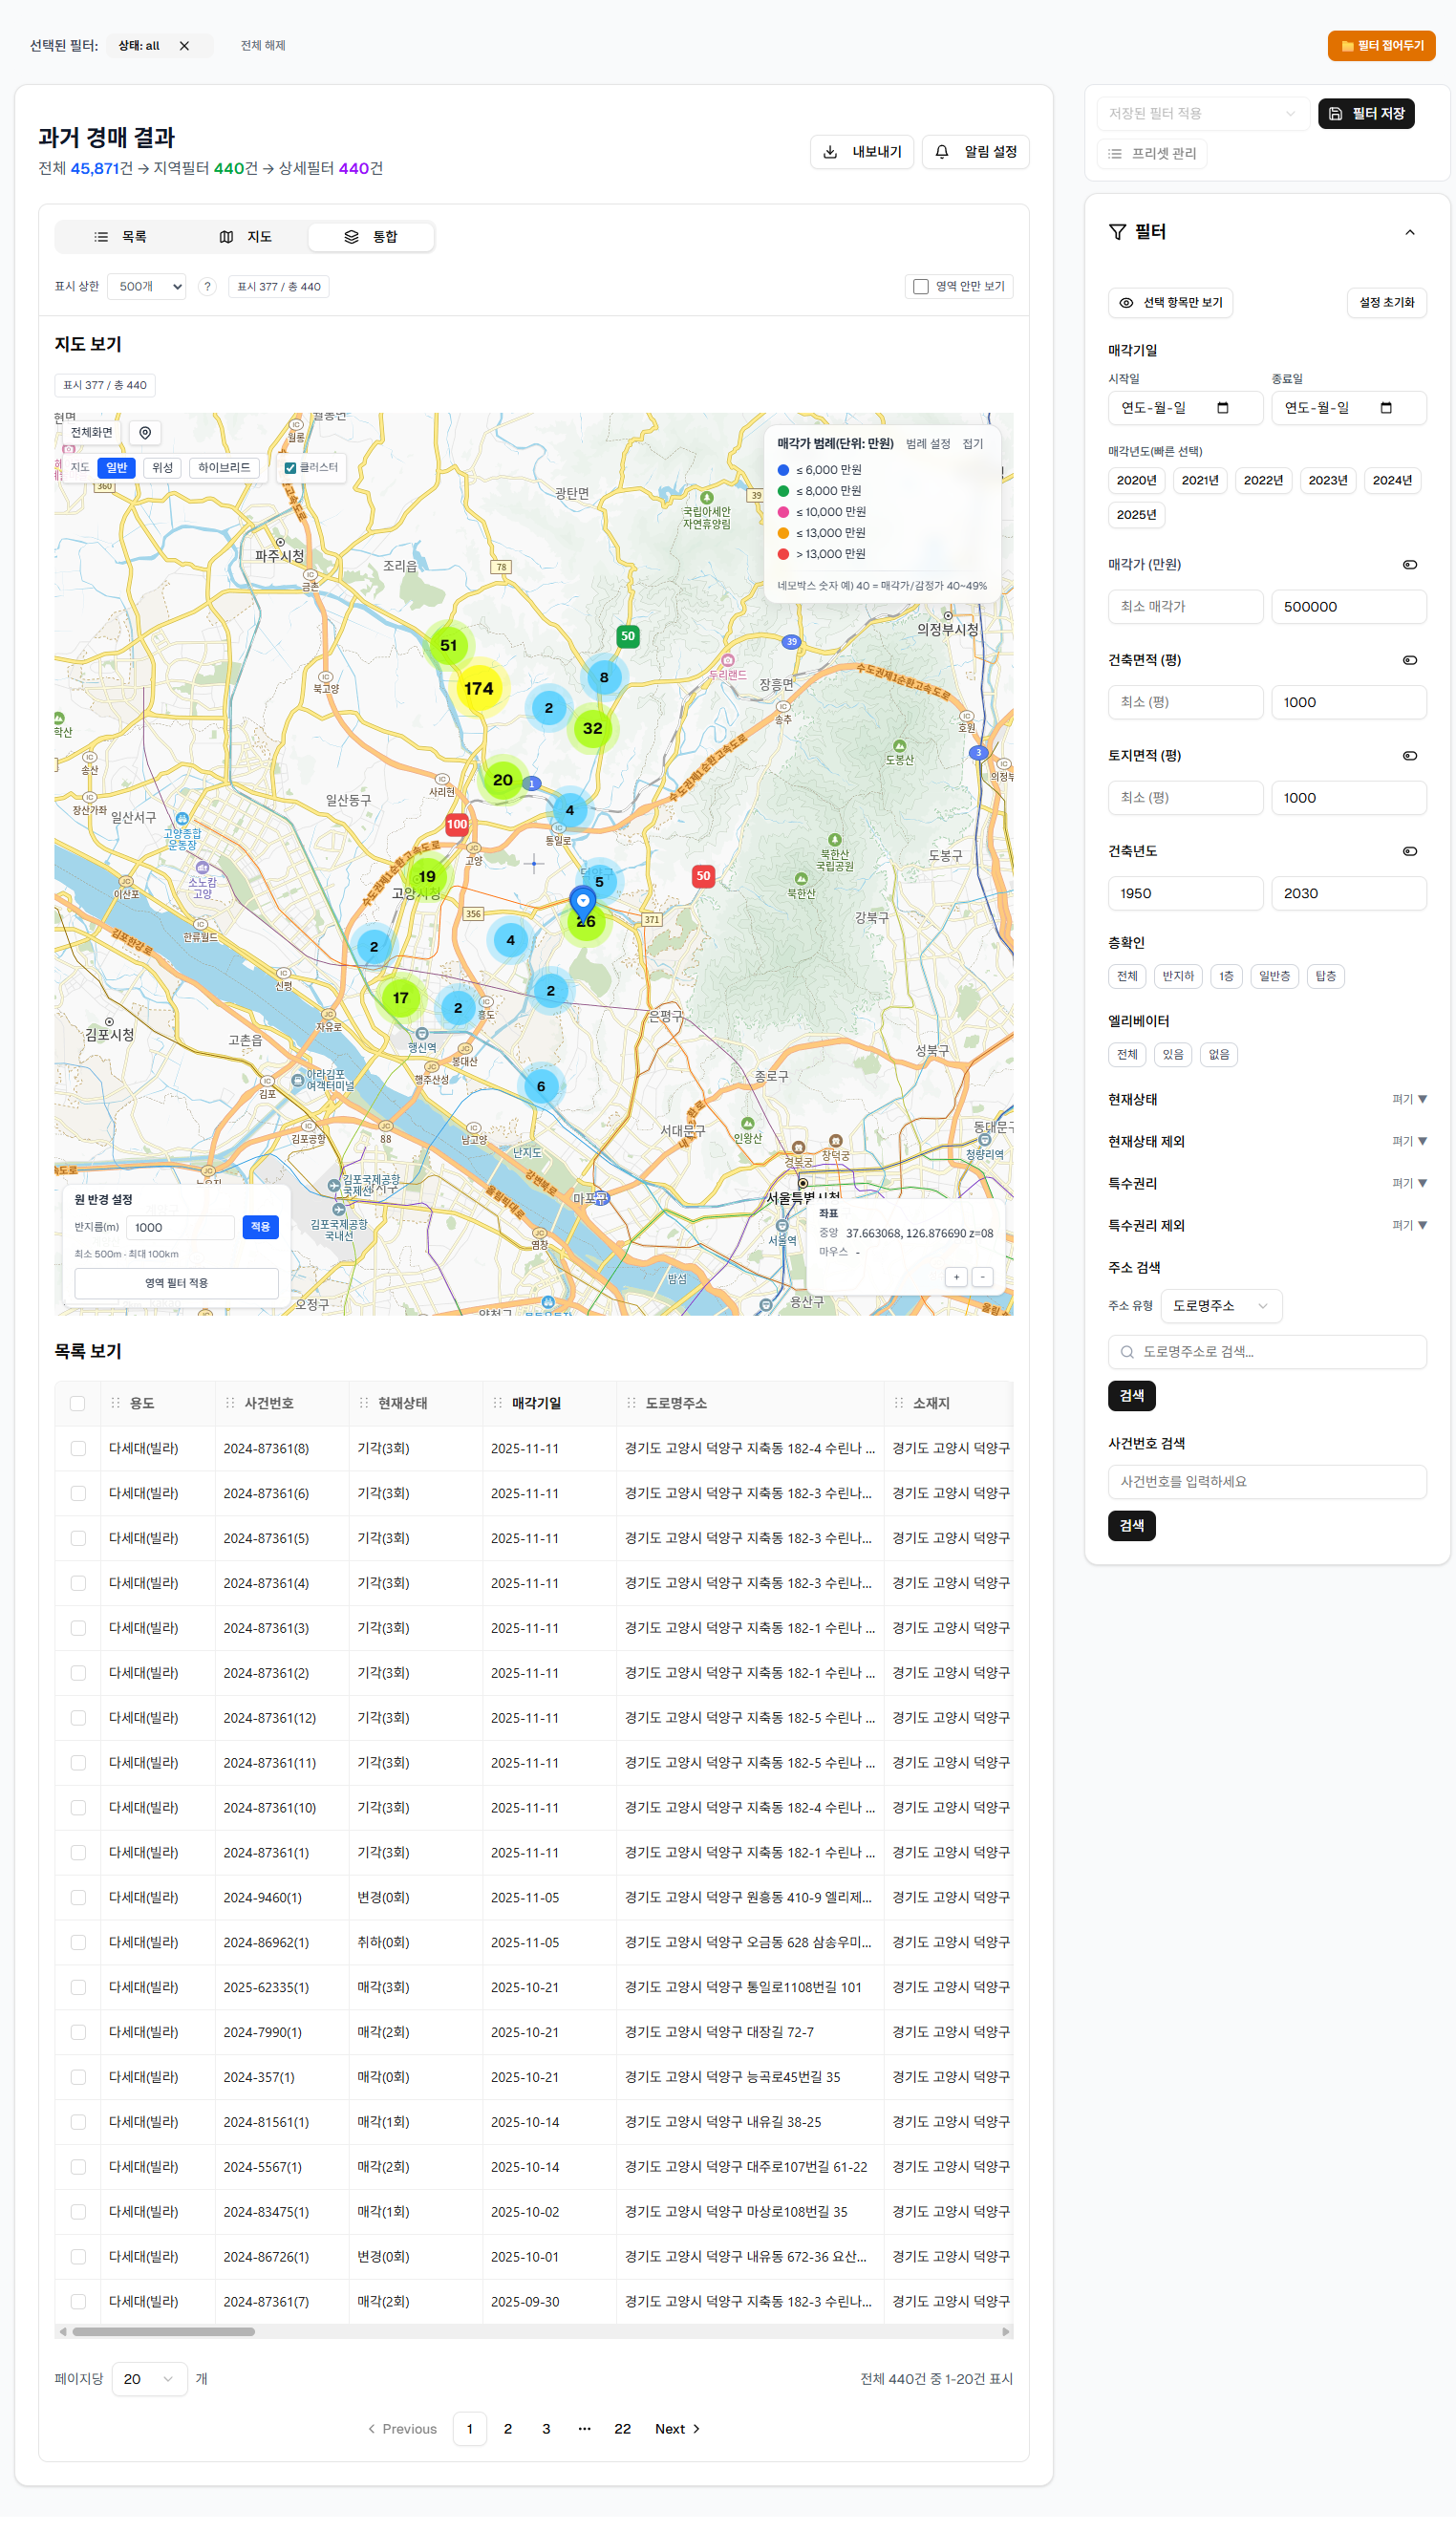This screenshot has width=1456, height=2532.
Task: Click the 매각가 range toggle icon
Action: tap(1409, 565)
